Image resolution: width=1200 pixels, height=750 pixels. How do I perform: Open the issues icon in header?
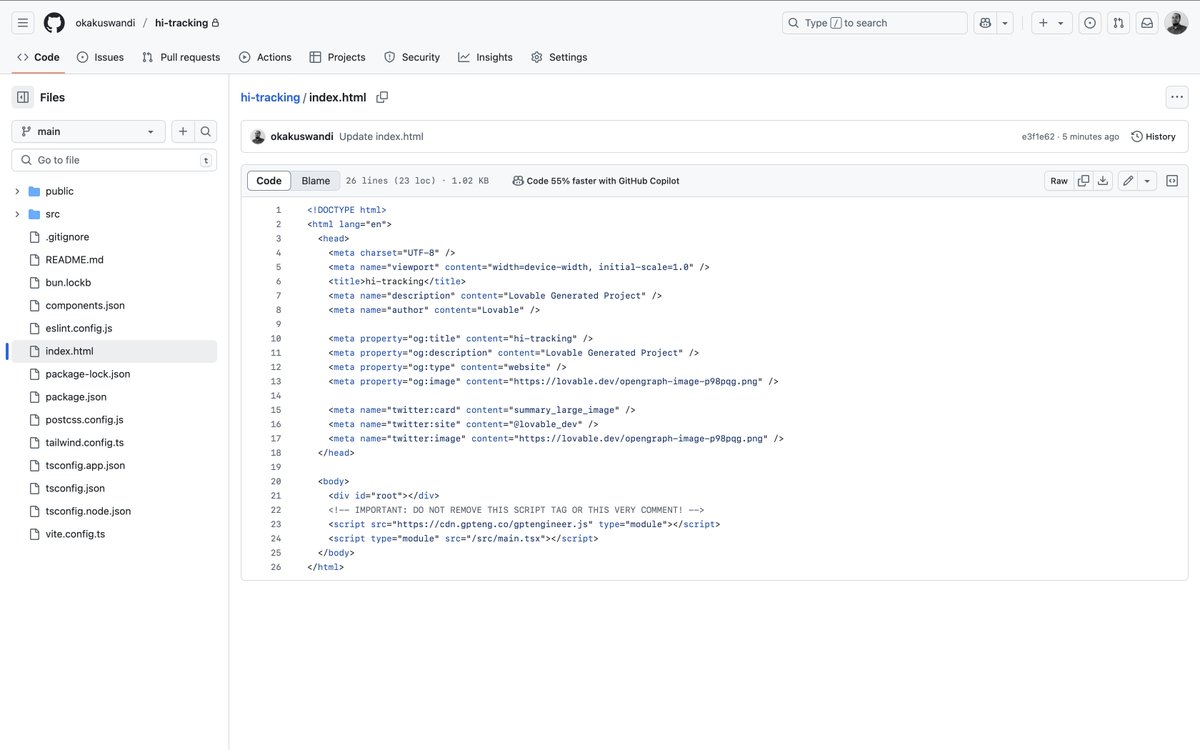(1090, 23)
